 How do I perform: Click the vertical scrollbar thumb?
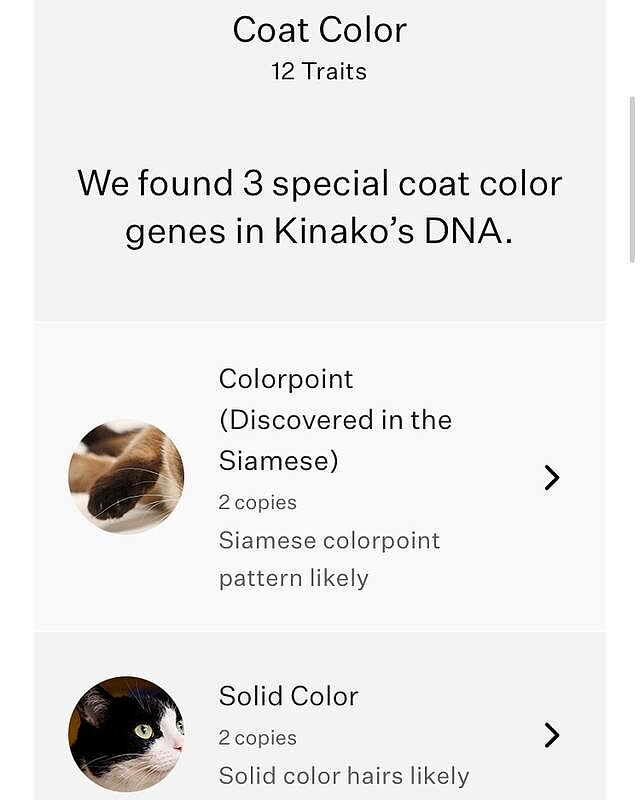click(631, 178)
